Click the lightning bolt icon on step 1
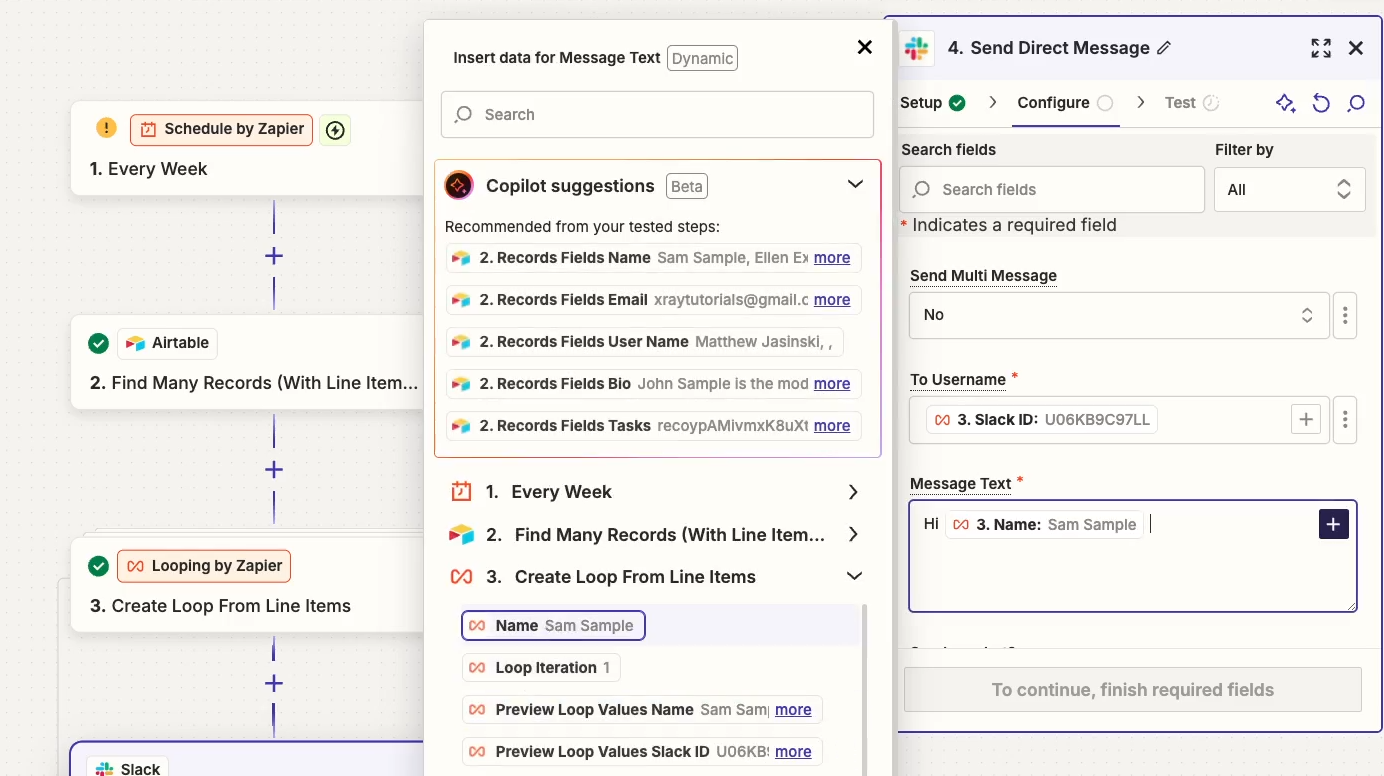The width and height of the screenshot is (1384, 776). coord(335,130)
